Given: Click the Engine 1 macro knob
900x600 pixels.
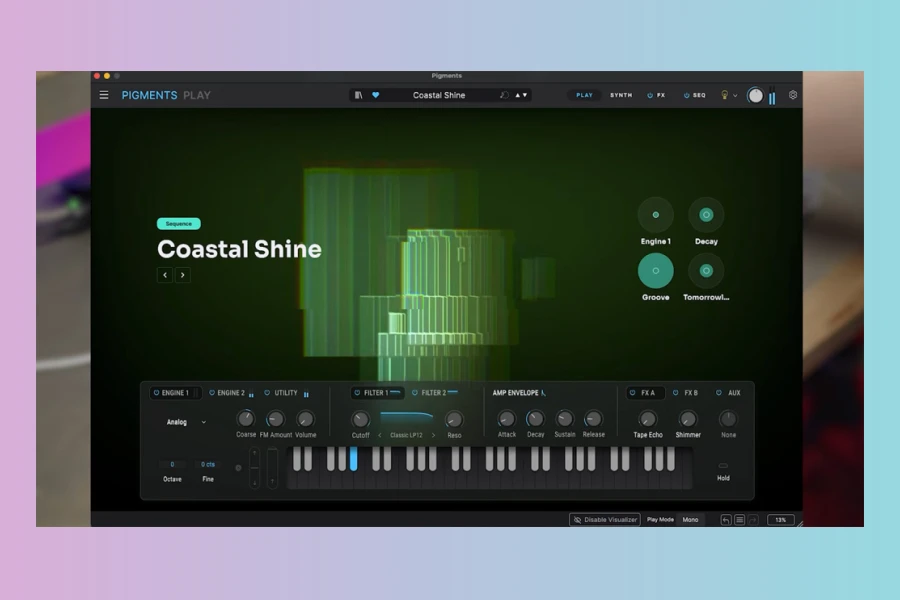Looking at the screenshot, I should pyautogui.click(x=655, y=215).
